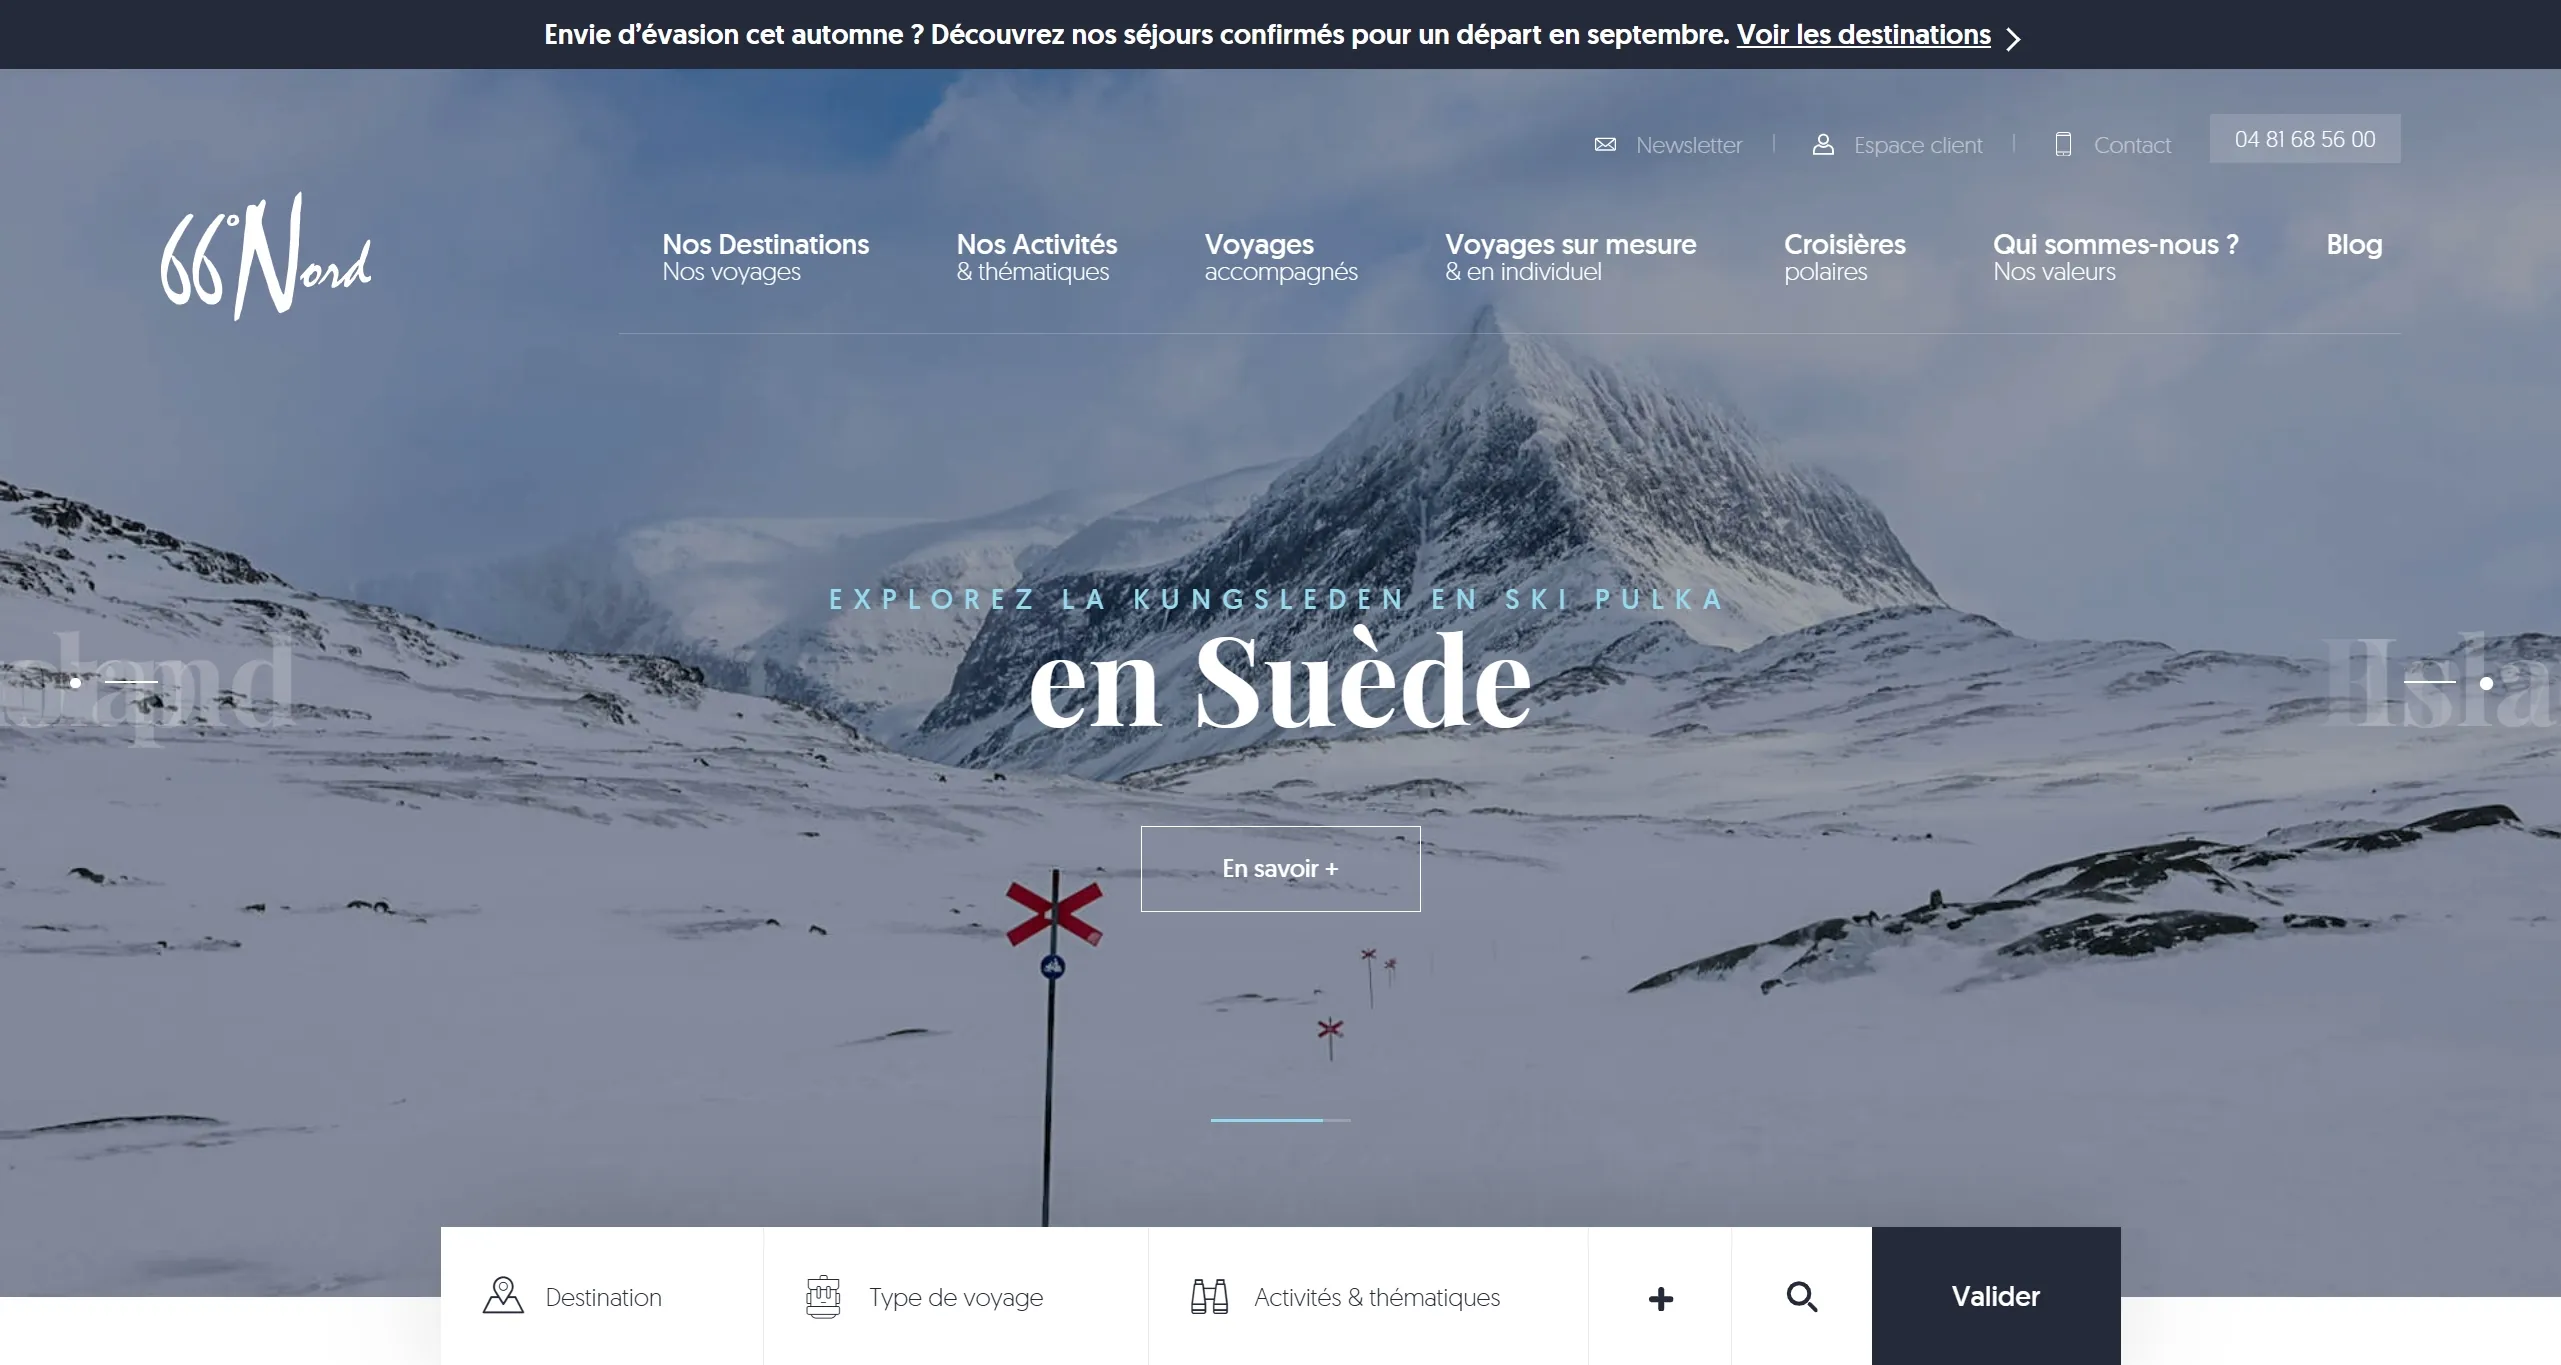Open Croisières polaires menu

tap(1844, 257)
